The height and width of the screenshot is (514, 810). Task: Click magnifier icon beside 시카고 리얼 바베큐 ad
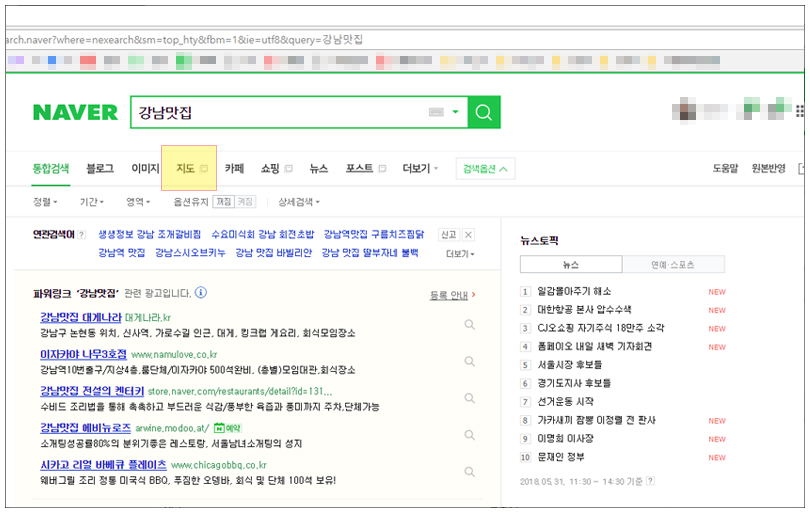pyautogui.click(x=469, y=472)
